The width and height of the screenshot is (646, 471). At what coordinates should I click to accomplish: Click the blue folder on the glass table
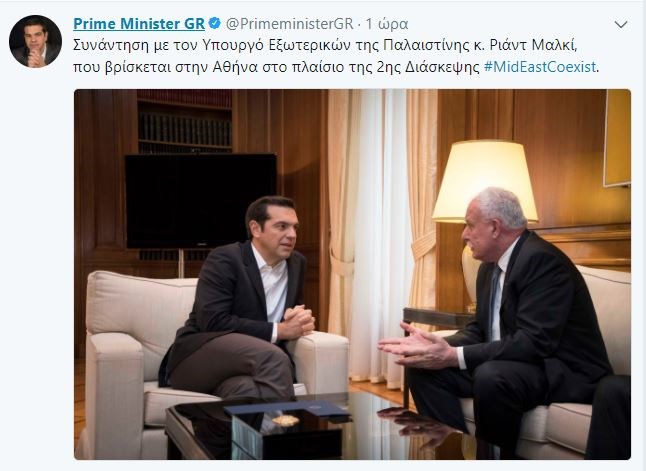click(x=287, y=408)
